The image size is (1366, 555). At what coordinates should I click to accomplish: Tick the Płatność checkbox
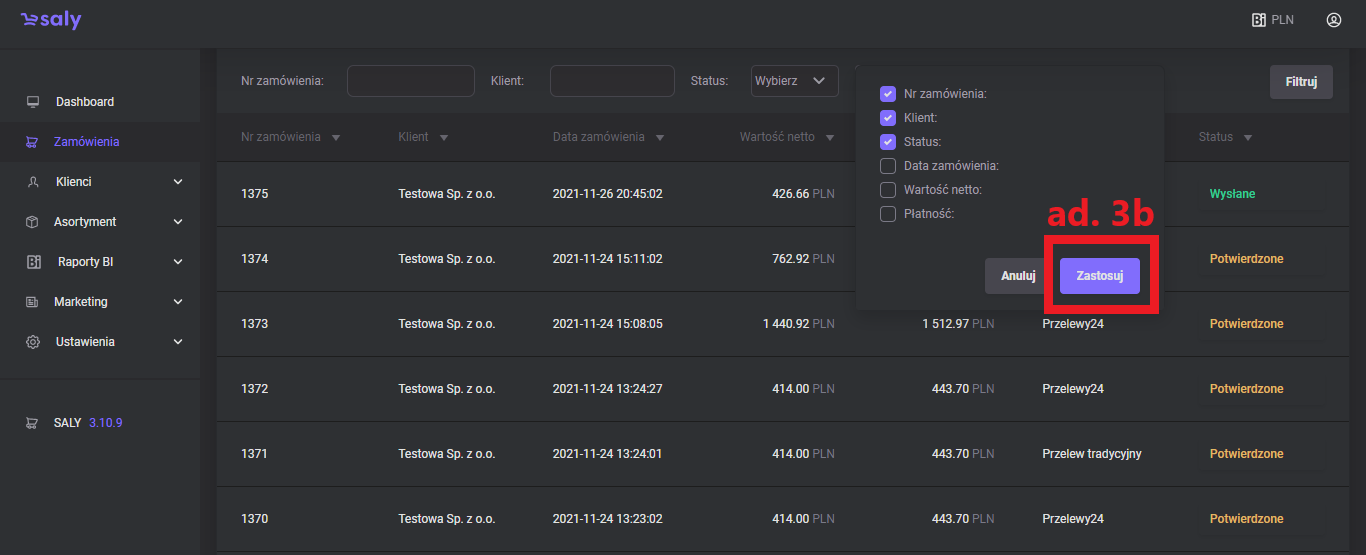click(x=887, y=214)
